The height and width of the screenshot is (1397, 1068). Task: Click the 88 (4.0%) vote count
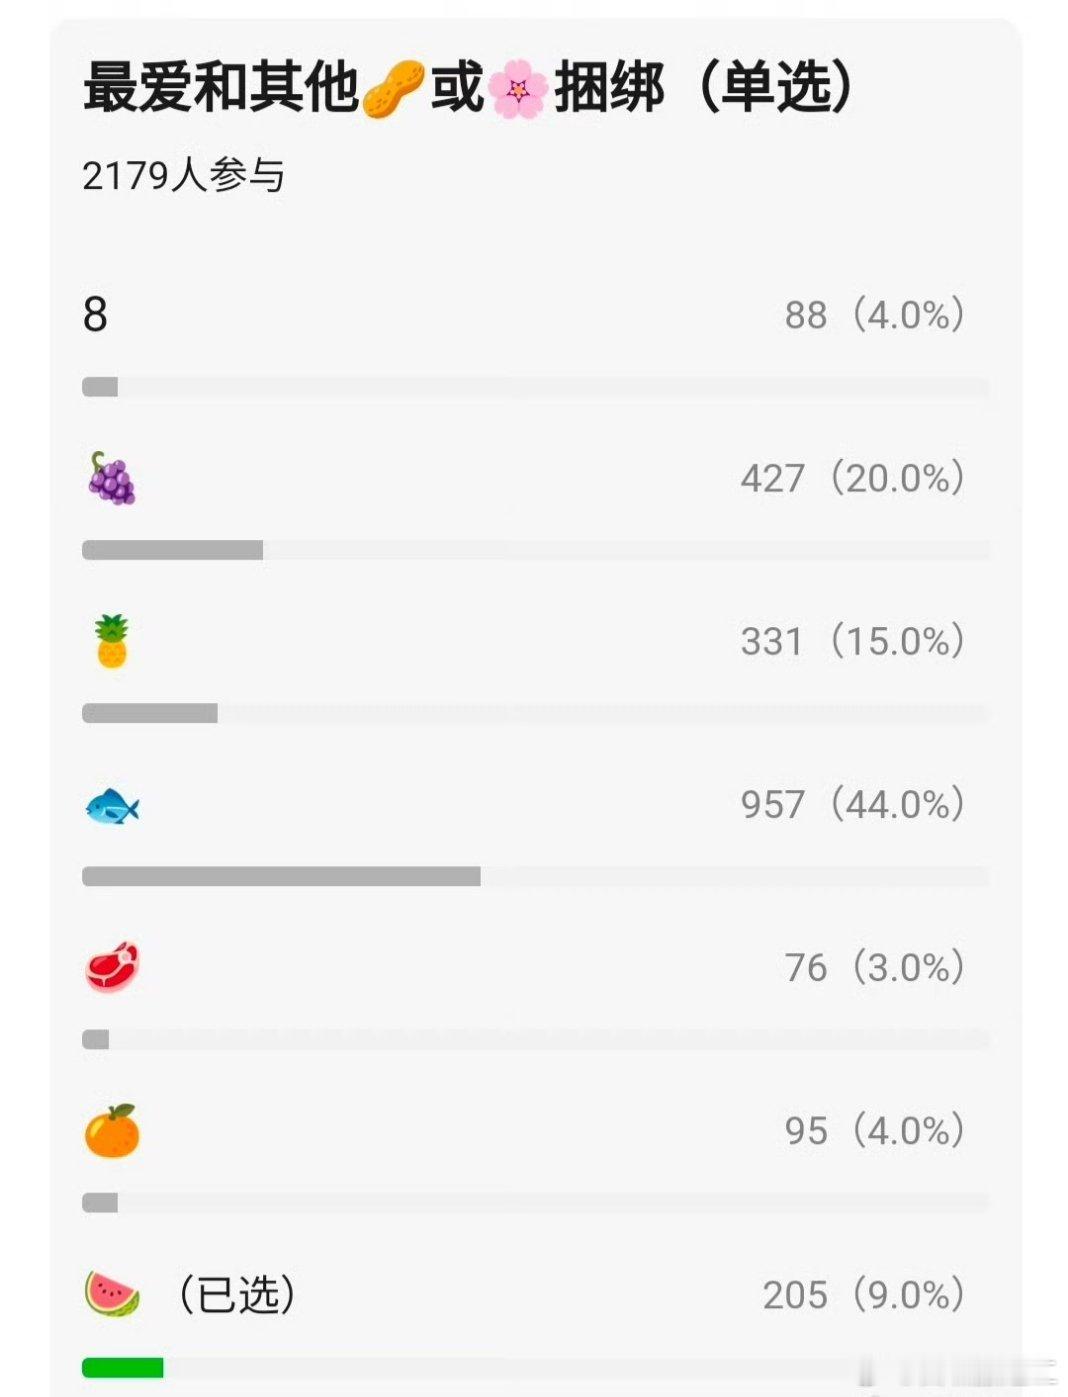pyautogui.click(x=875, y=315)
